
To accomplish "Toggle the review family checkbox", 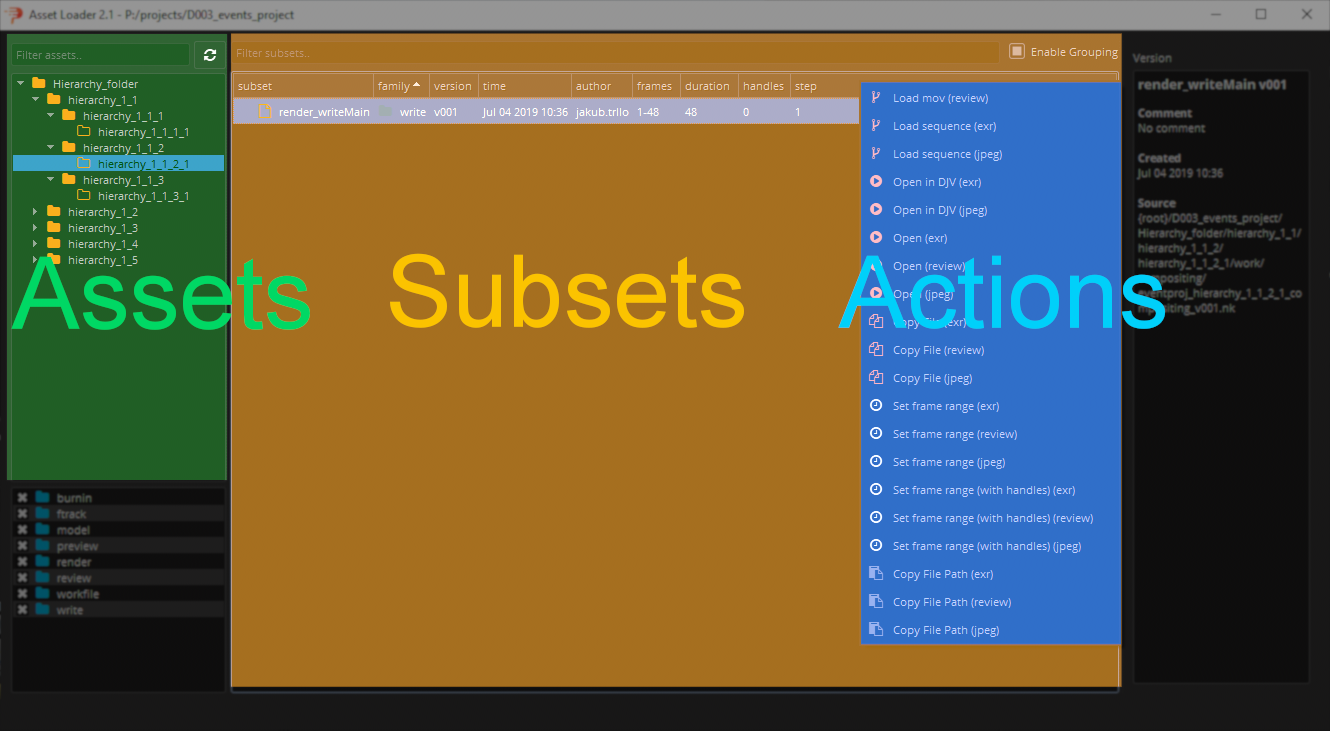I will (22, 578).
